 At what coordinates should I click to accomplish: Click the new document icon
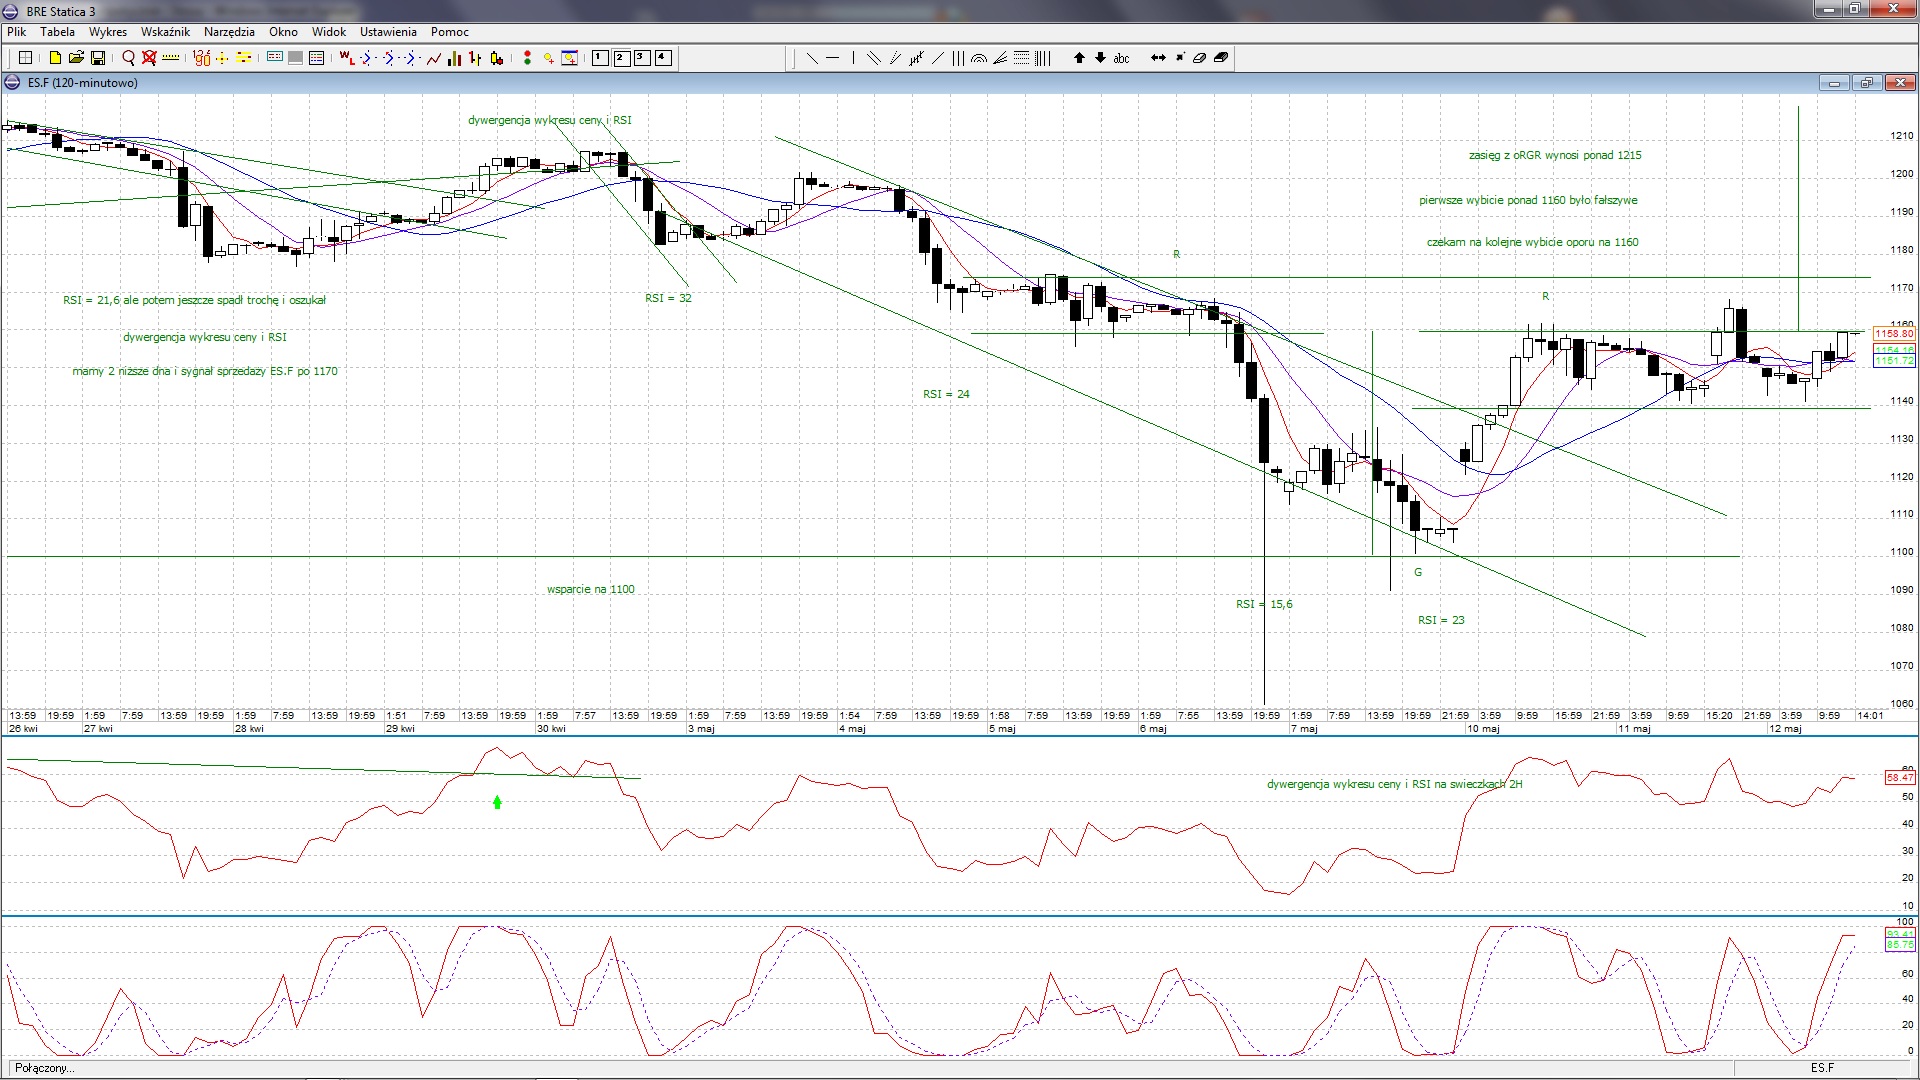[55, 58]
